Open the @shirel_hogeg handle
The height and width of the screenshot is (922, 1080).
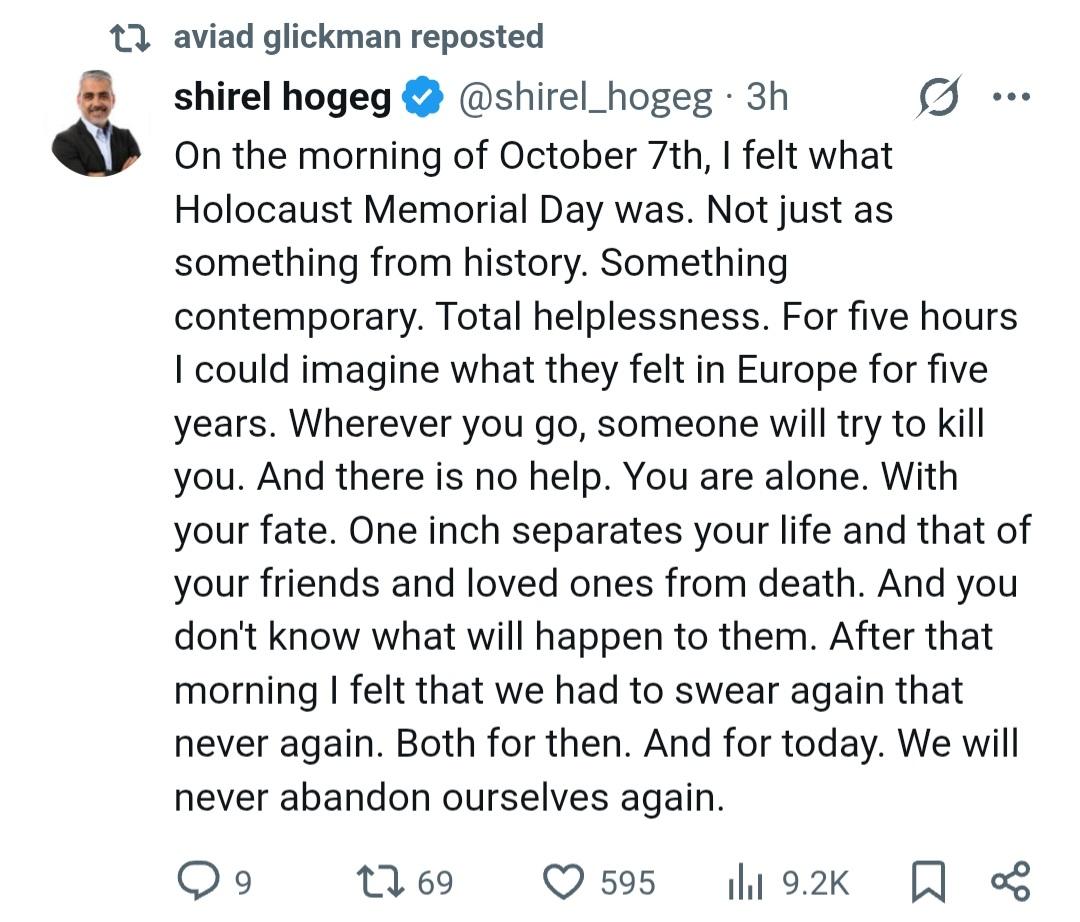(585, 97)
